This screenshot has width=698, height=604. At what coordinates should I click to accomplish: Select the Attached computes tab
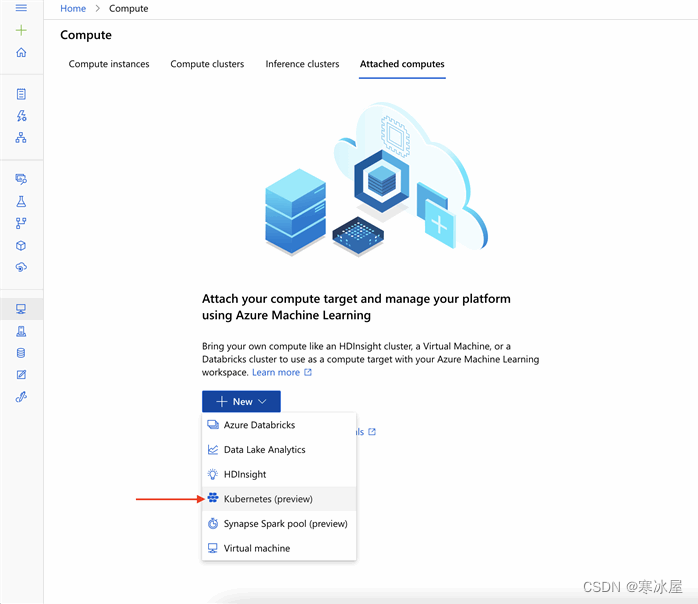[x=402, y=64]
